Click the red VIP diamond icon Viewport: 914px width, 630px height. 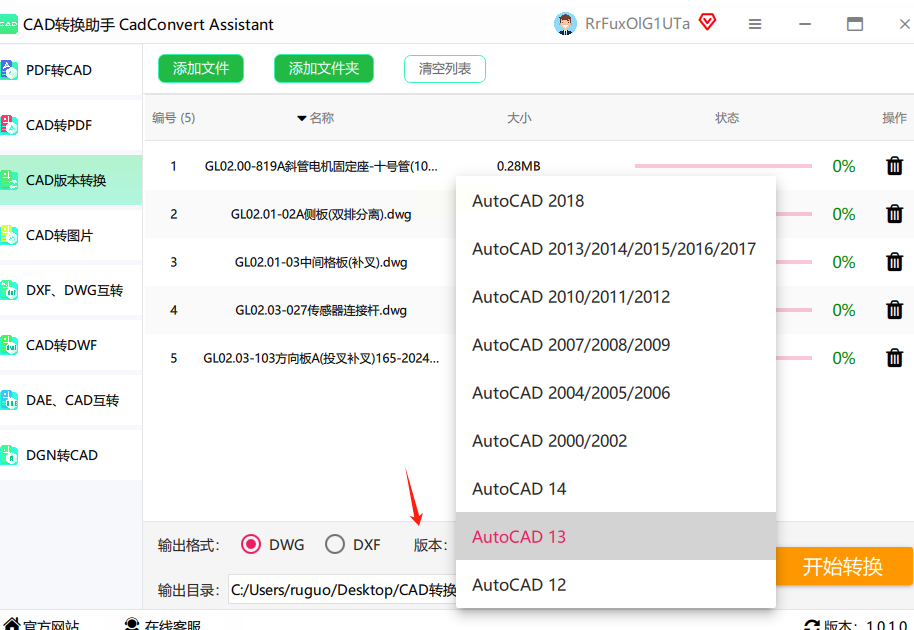click(707, 23)
